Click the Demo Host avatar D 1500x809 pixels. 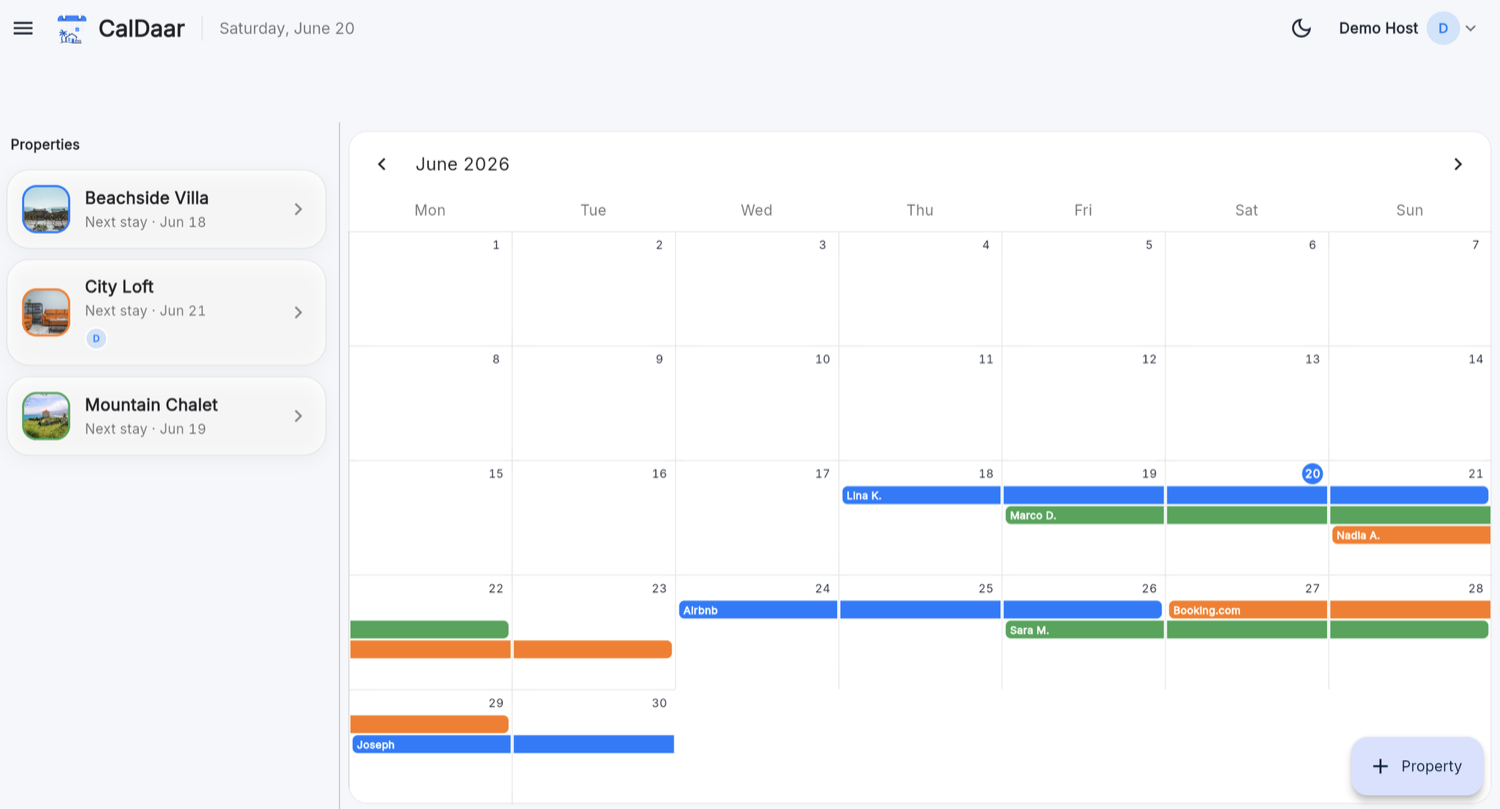(1443, 28)
